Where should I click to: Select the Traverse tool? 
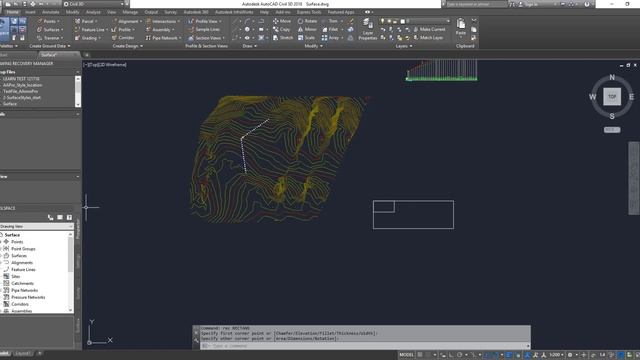click(x=50, y=38)
